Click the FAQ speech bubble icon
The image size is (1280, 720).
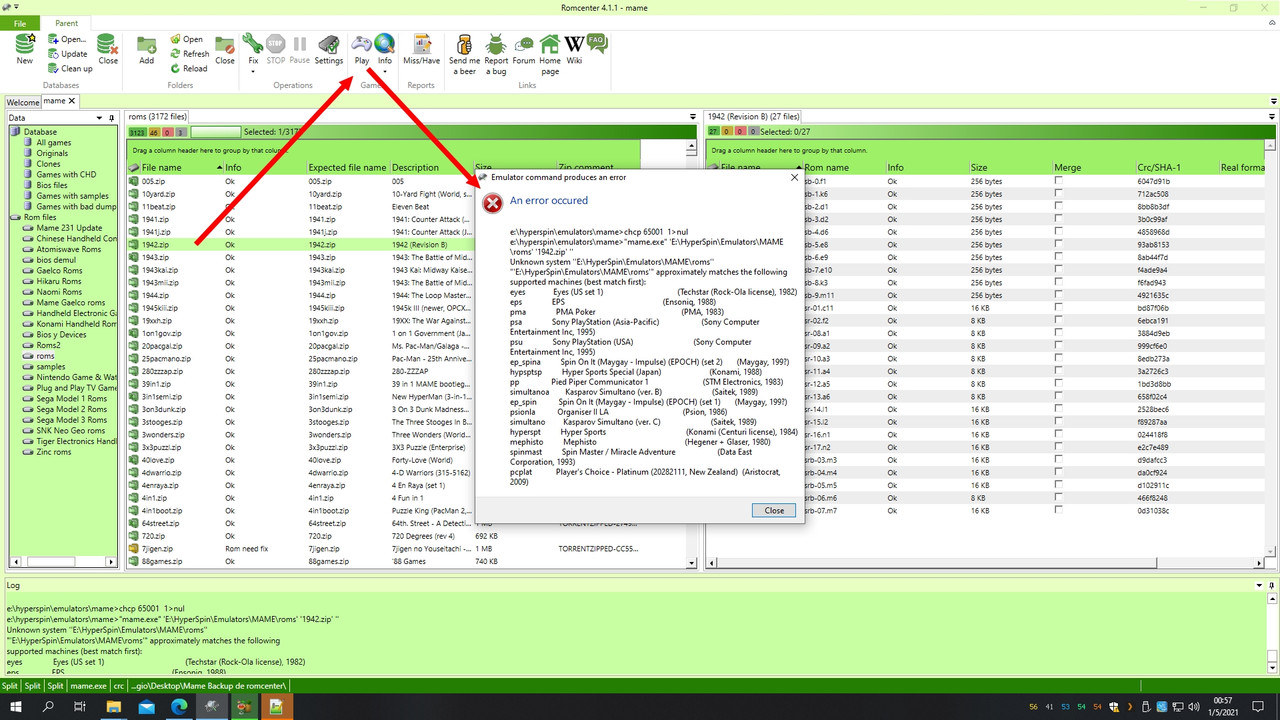[x=597, y=42]
